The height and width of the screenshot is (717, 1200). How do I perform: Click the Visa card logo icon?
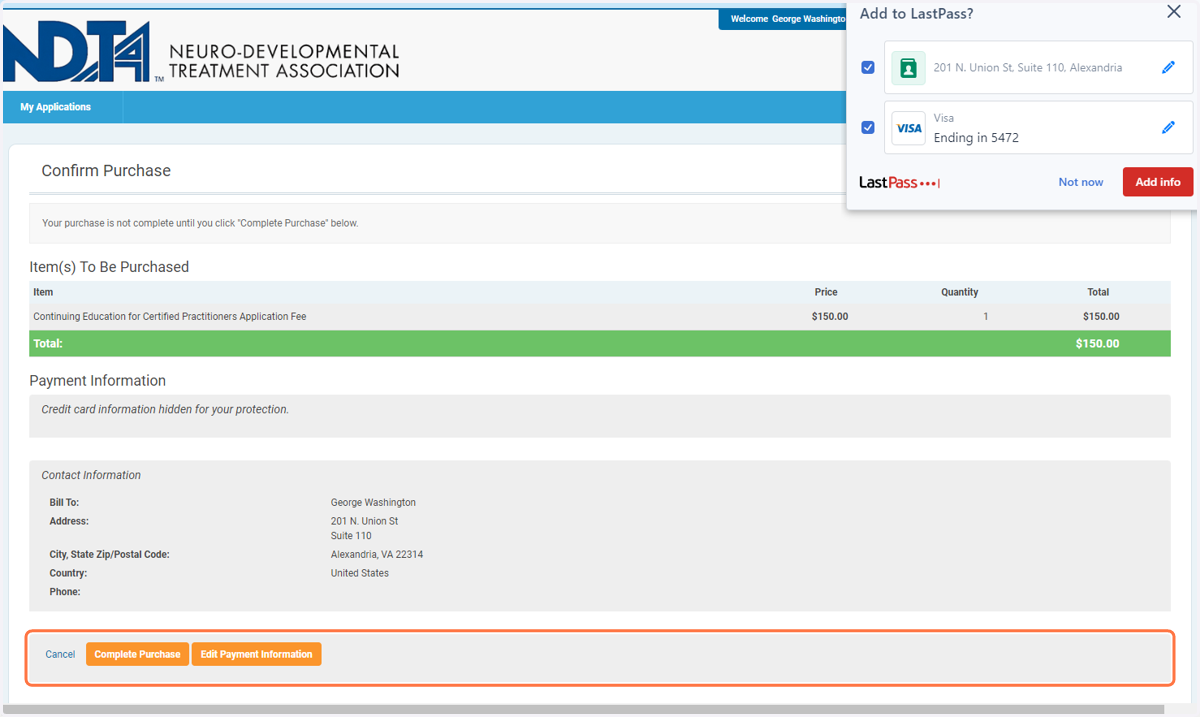click(908, 128)
